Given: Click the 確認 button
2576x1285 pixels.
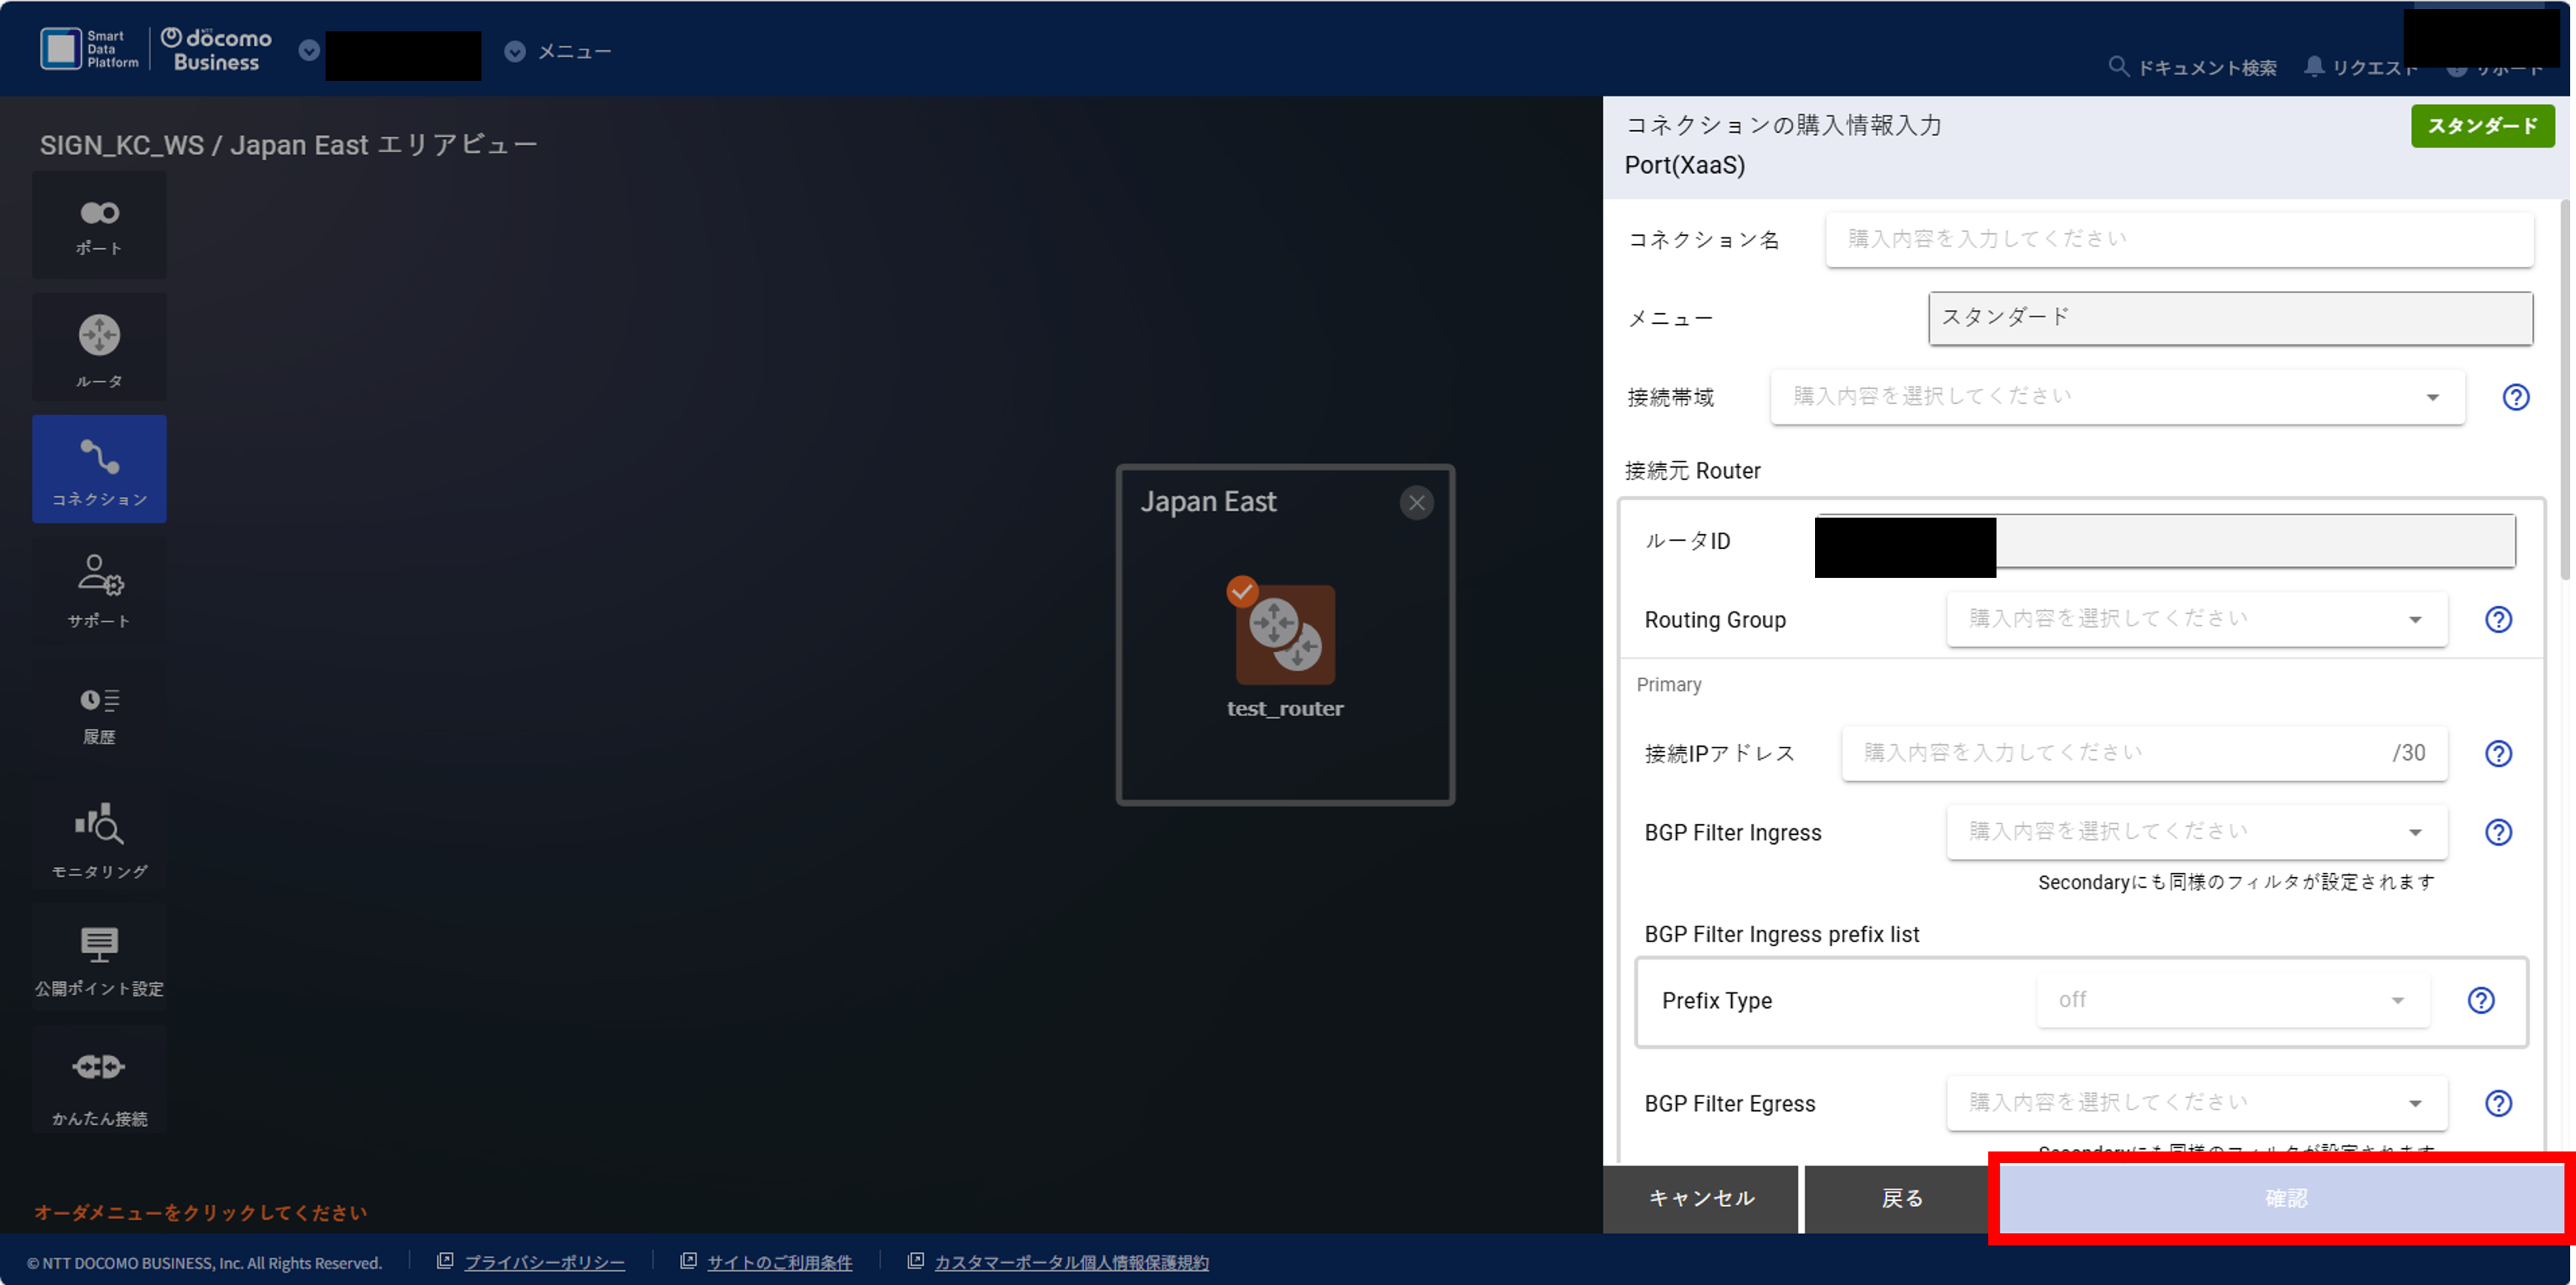Looking at the screenshot, I should point(2285,1198).
